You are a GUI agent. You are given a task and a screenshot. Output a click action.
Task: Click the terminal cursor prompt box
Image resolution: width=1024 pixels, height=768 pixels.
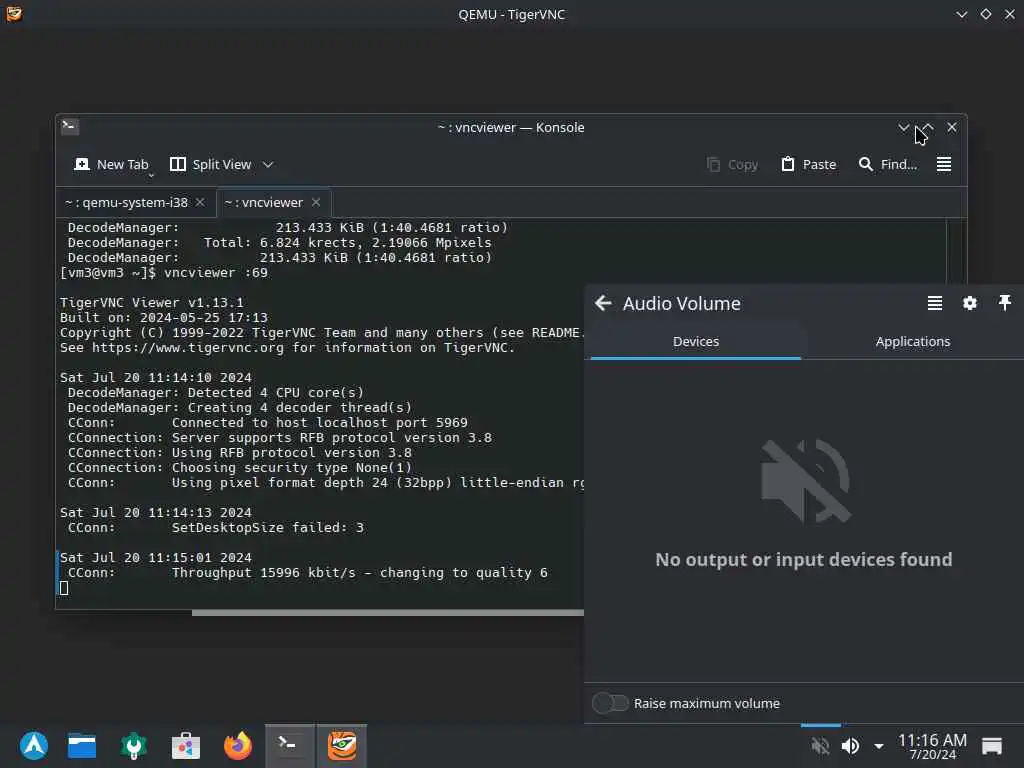tap(64, 588)
